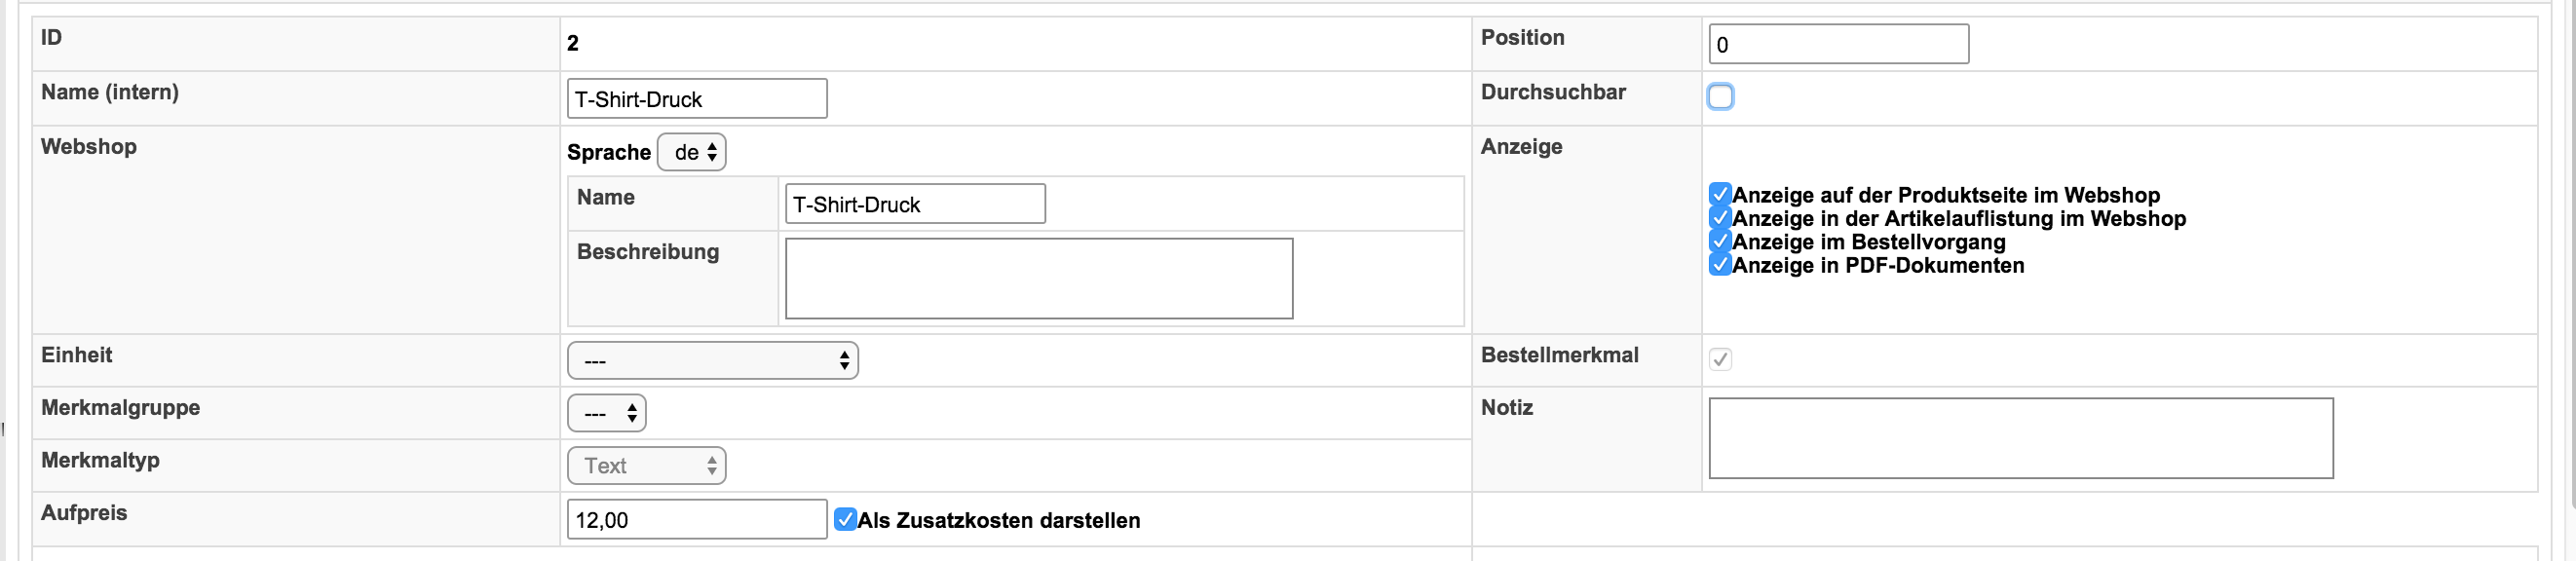The image size is (2576, 561).
Task: Click inside the Notiz text area
Action: pyautogui.click(x=2020, y=438)
